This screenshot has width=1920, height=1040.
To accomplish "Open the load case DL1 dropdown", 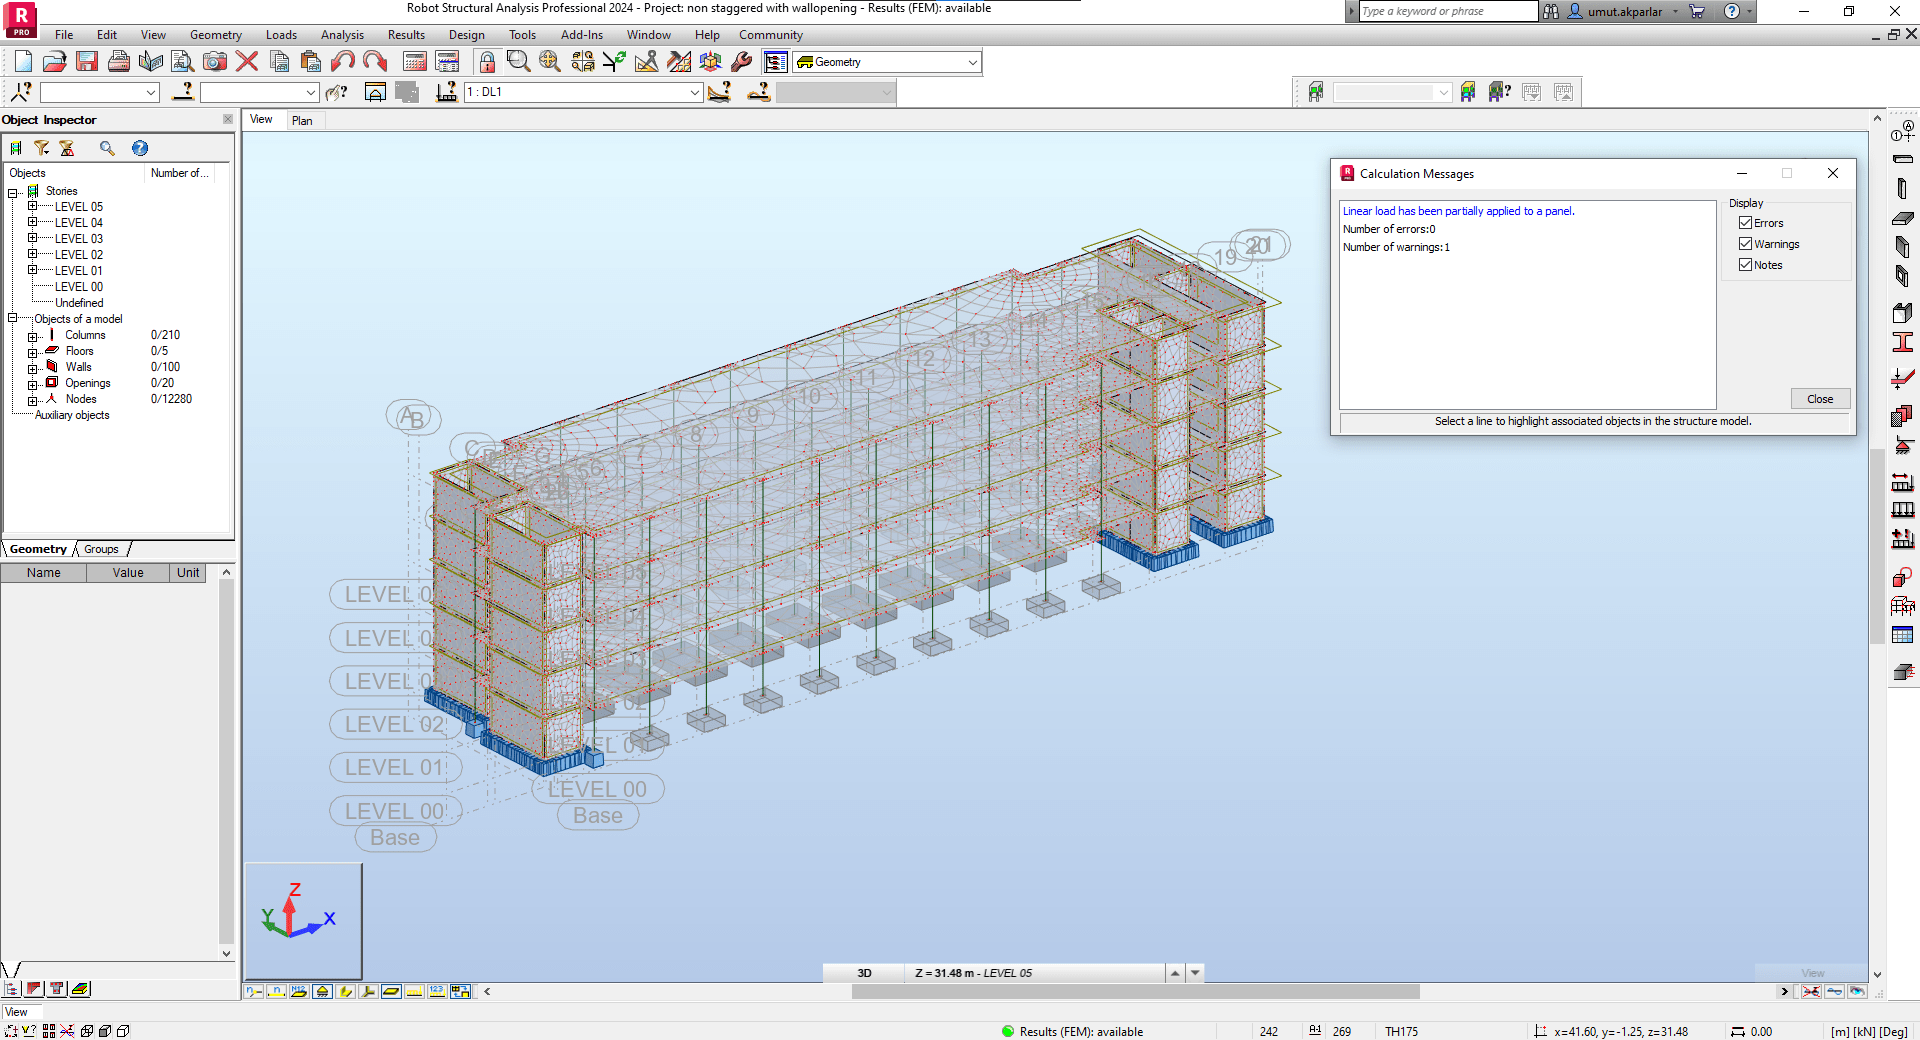I will [x=694, y=92].
